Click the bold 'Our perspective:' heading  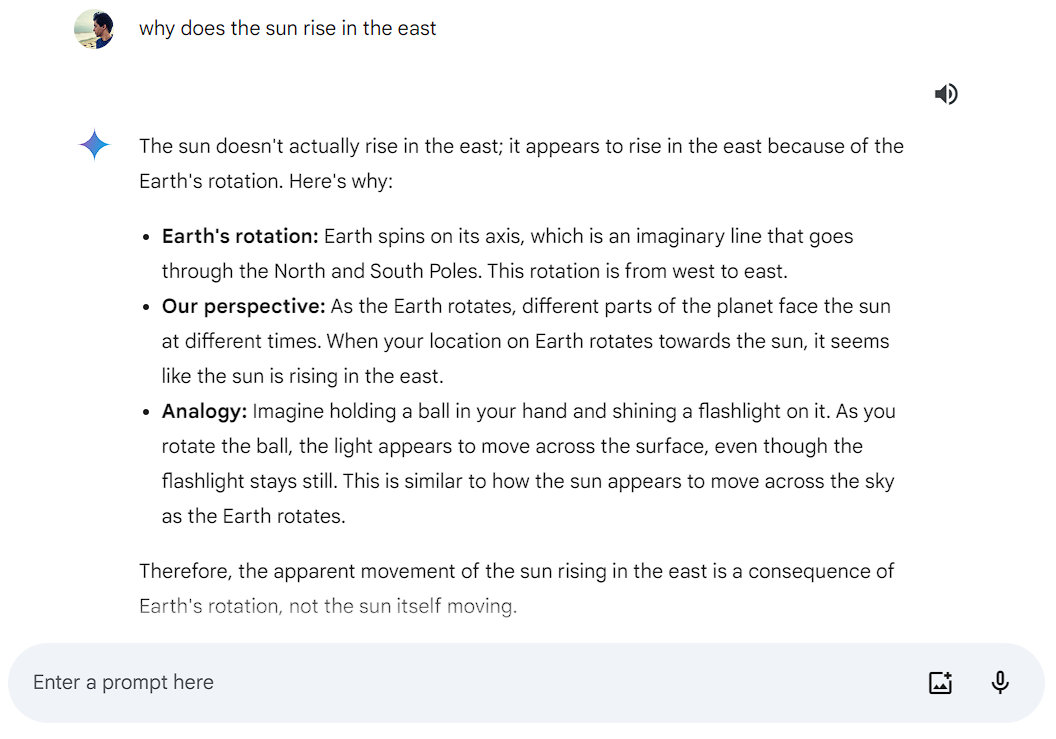tap(243, 307)
